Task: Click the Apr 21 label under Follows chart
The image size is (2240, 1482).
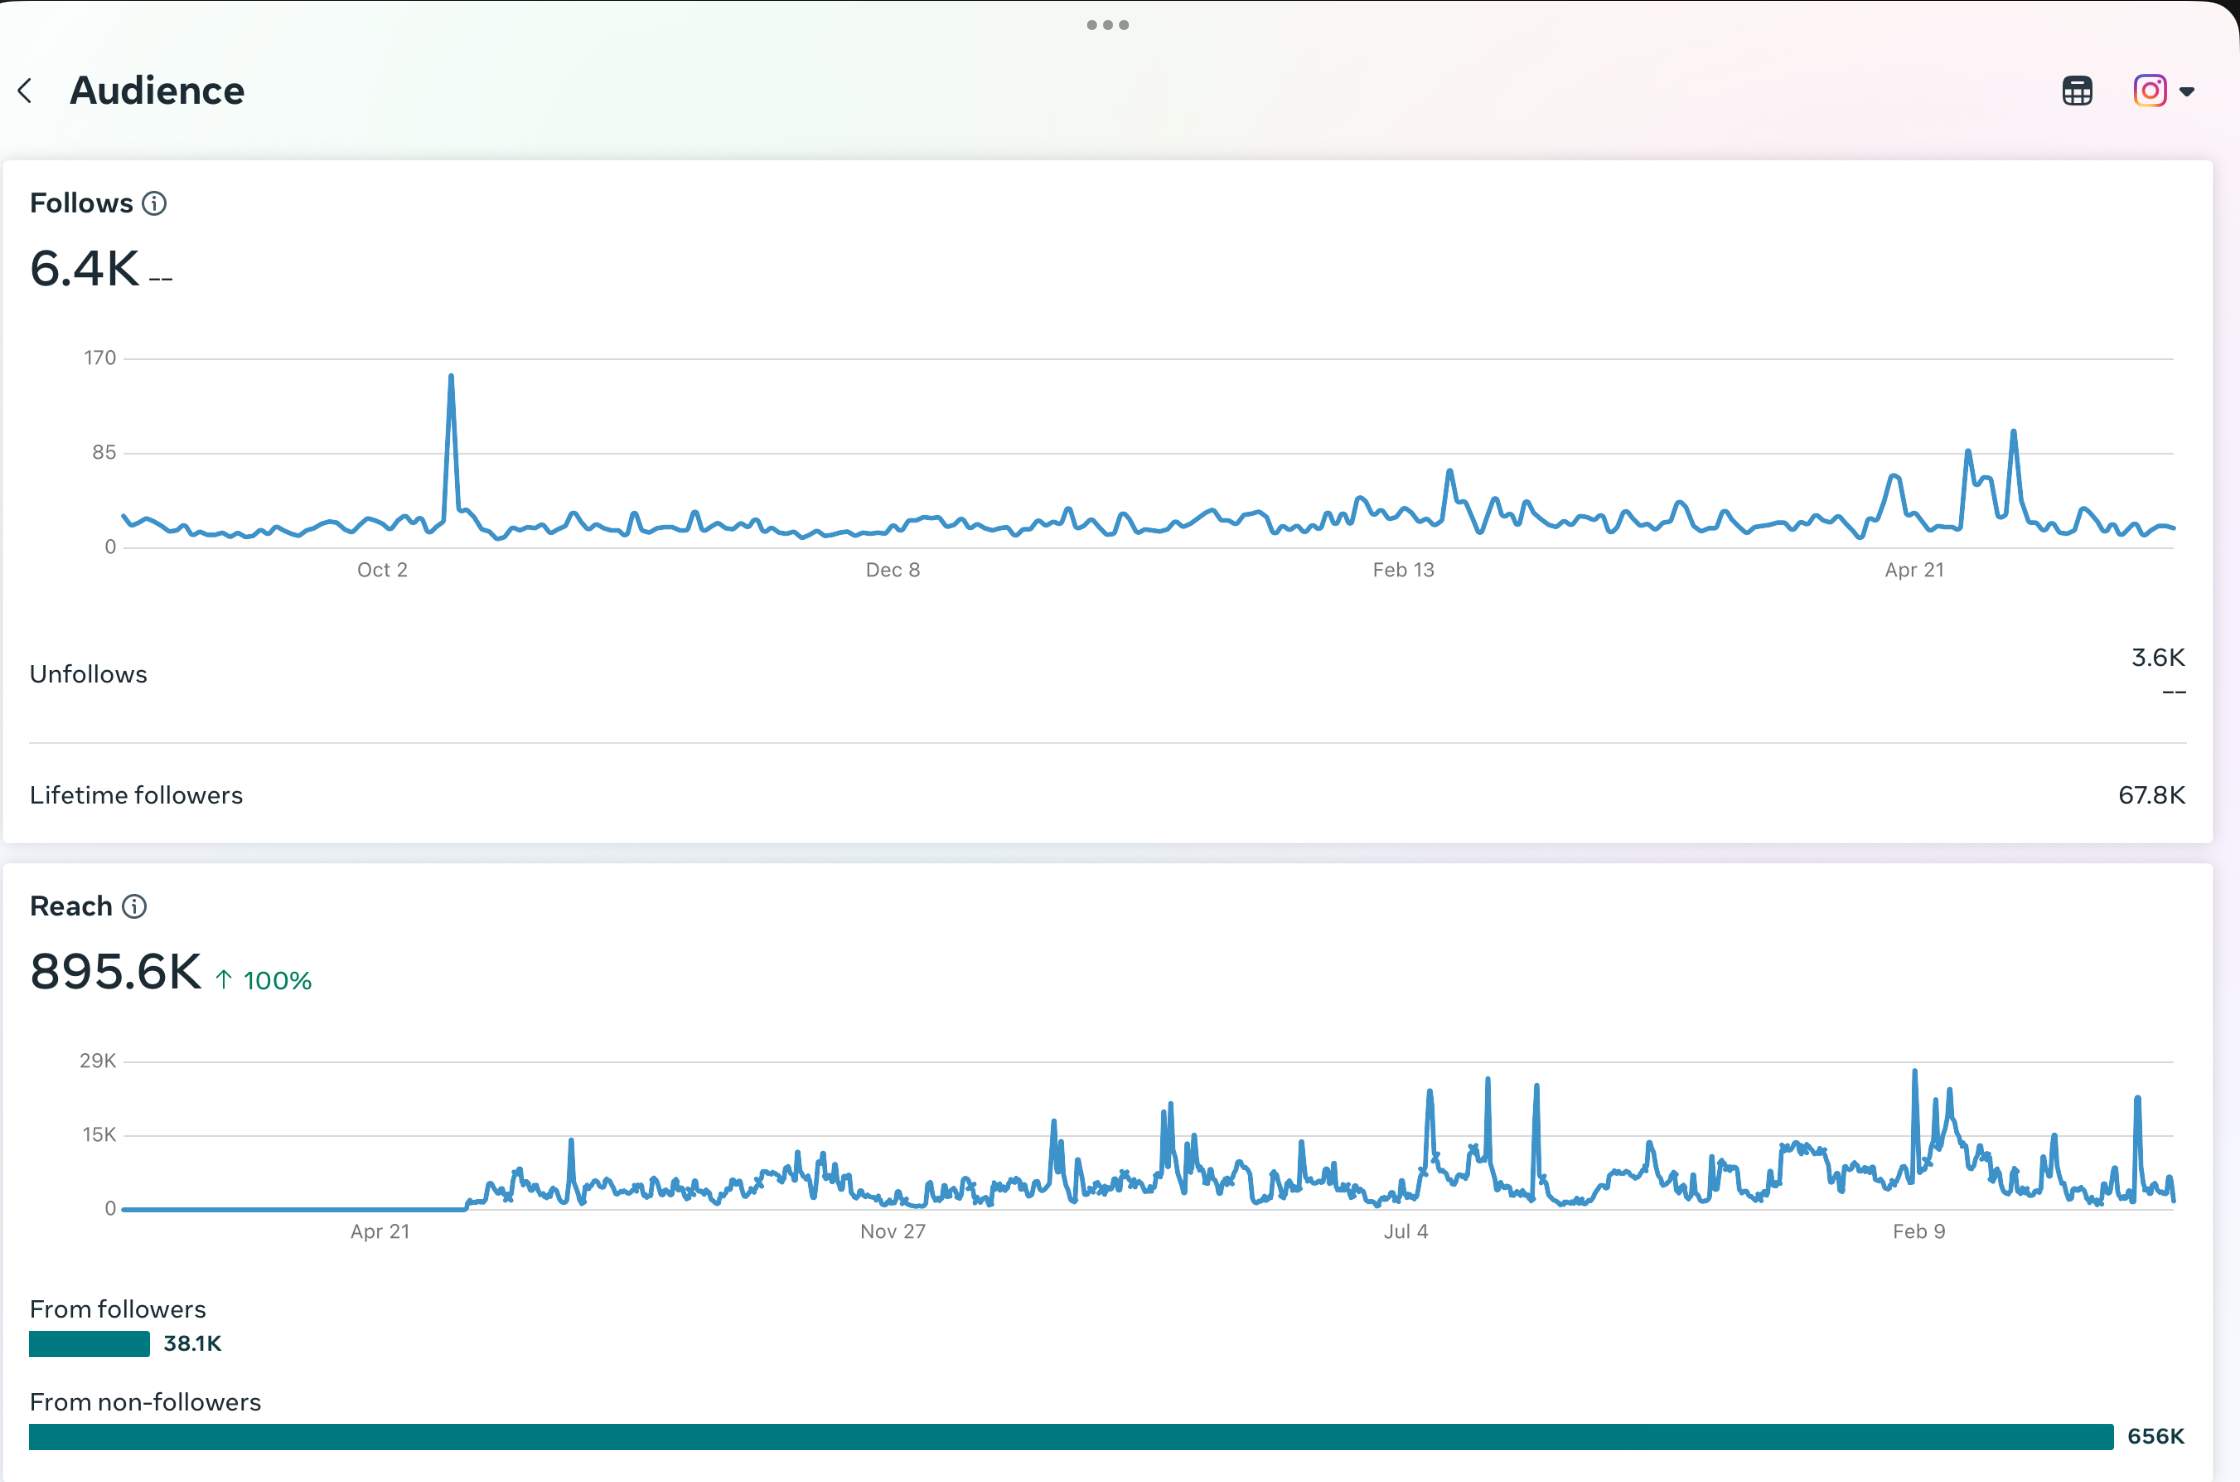Action: coord(1913,570)
